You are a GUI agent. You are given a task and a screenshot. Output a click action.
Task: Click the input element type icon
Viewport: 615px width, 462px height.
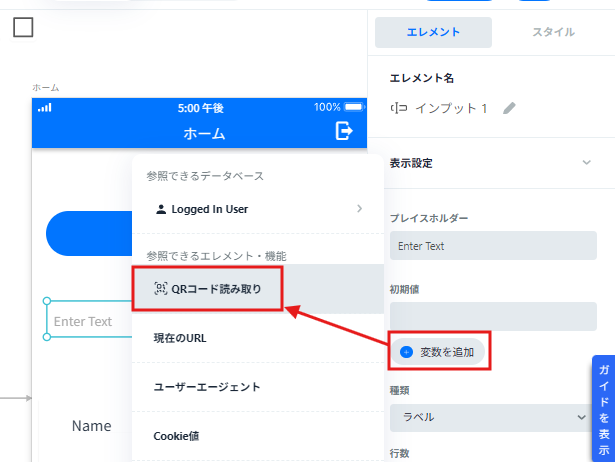point(398,108)
